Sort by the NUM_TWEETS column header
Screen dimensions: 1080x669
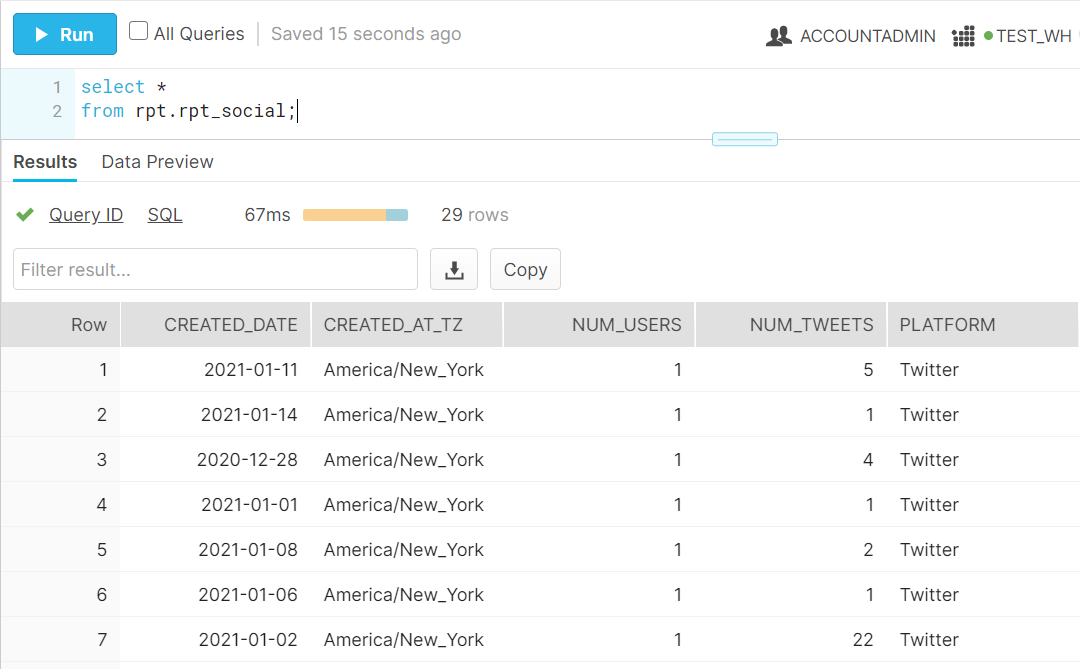[811, 325]
